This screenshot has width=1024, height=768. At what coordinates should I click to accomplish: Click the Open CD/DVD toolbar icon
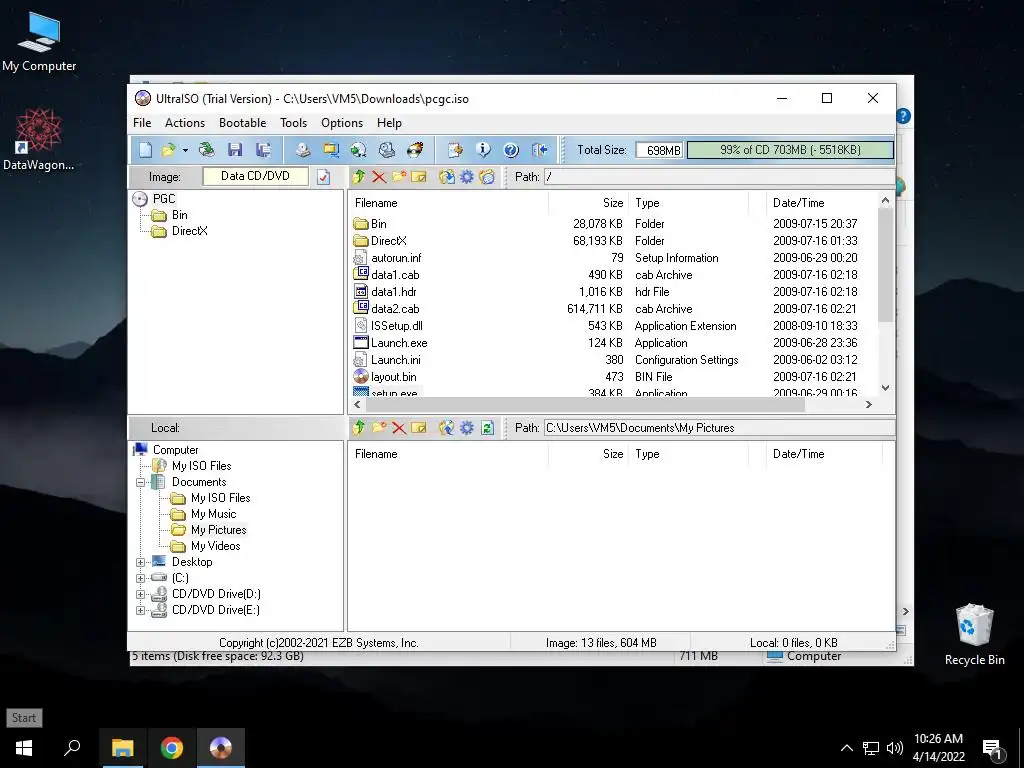pos(206,150)
